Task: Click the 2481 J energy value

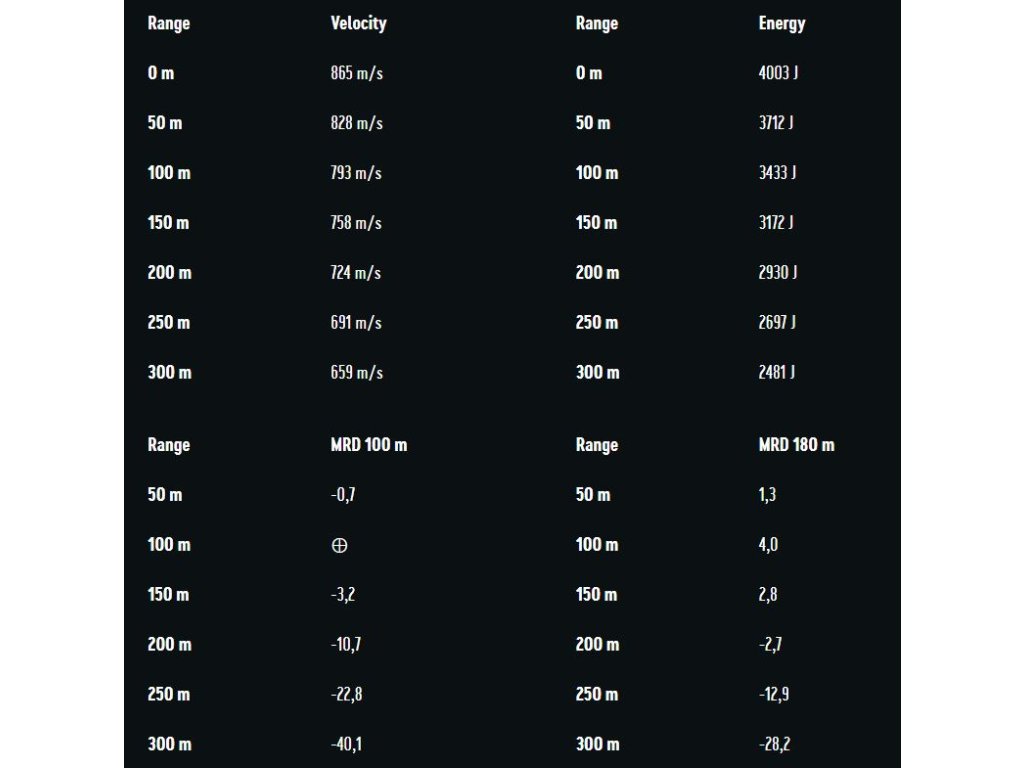Action: pyautogui.click(x=776, y=372)
